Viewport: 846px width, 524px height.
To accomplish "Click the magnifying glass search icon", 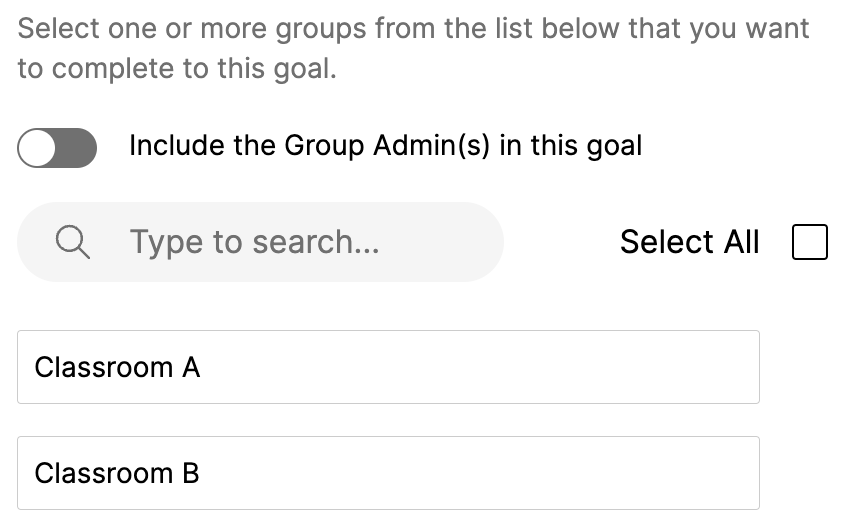I will coord(72,242).
